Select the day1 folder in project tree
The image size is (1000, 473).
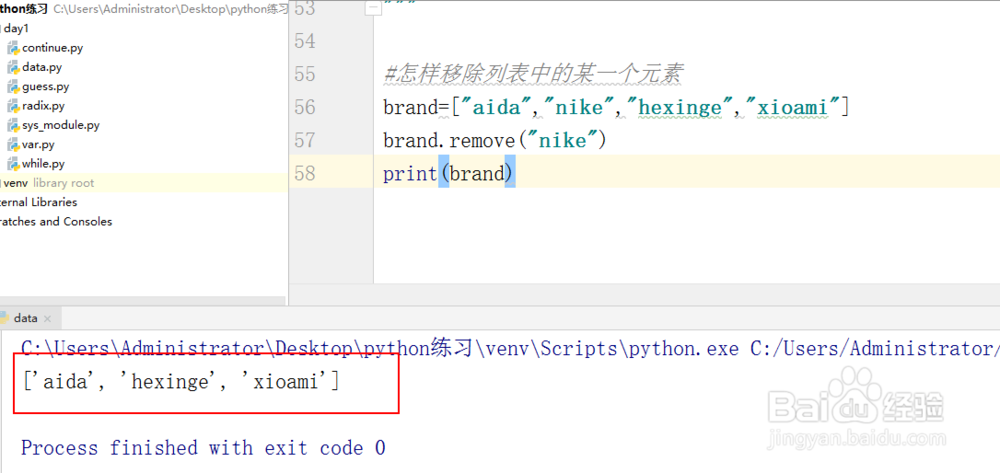tap(16, 28)
